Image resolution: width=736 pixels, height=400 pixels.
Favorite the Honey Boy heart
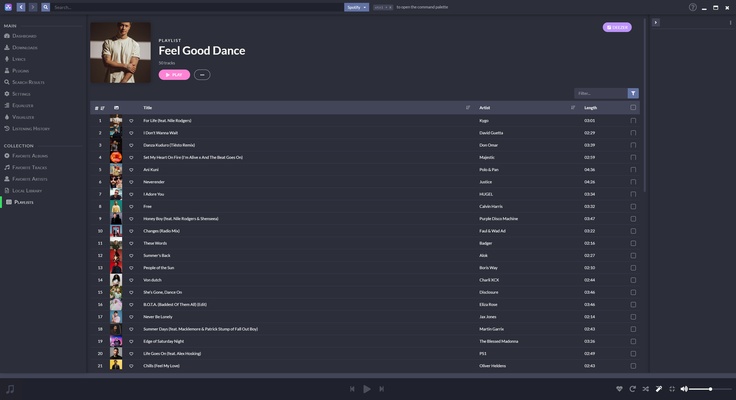coord(131,219)
